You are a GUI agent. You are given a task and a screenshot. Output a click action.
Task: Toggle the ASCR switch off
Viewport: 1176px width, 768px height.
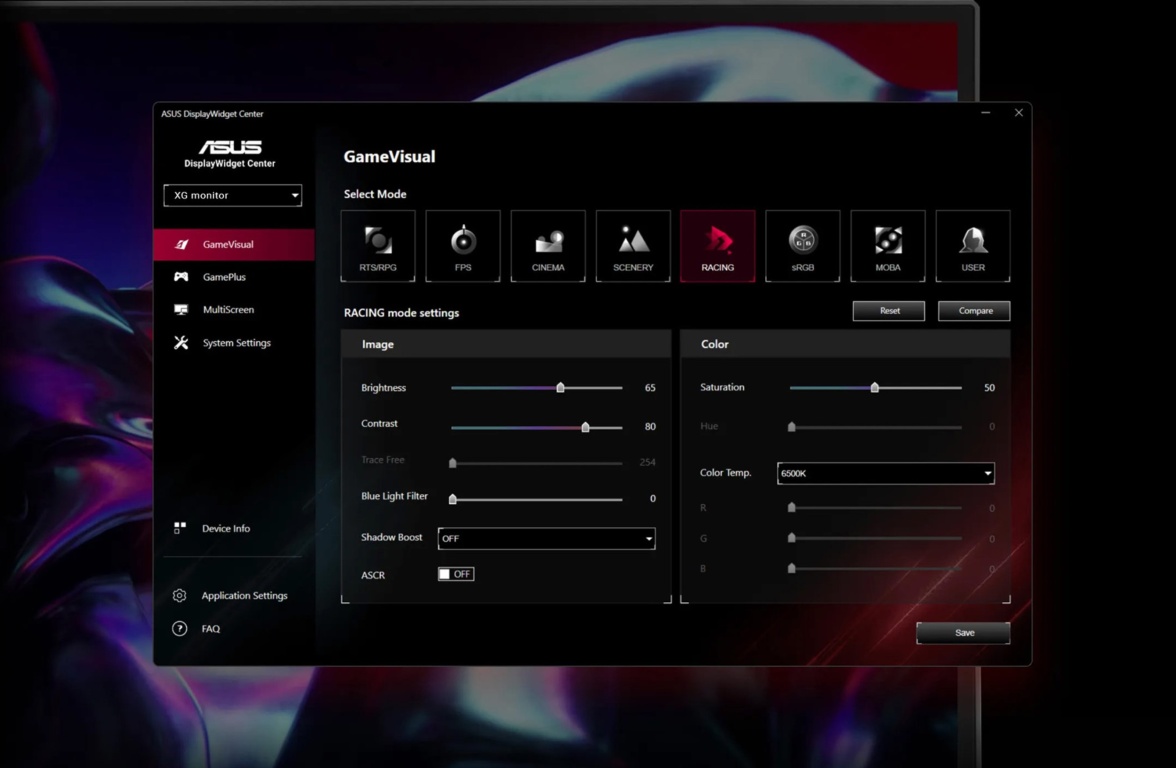click(456, 573)
